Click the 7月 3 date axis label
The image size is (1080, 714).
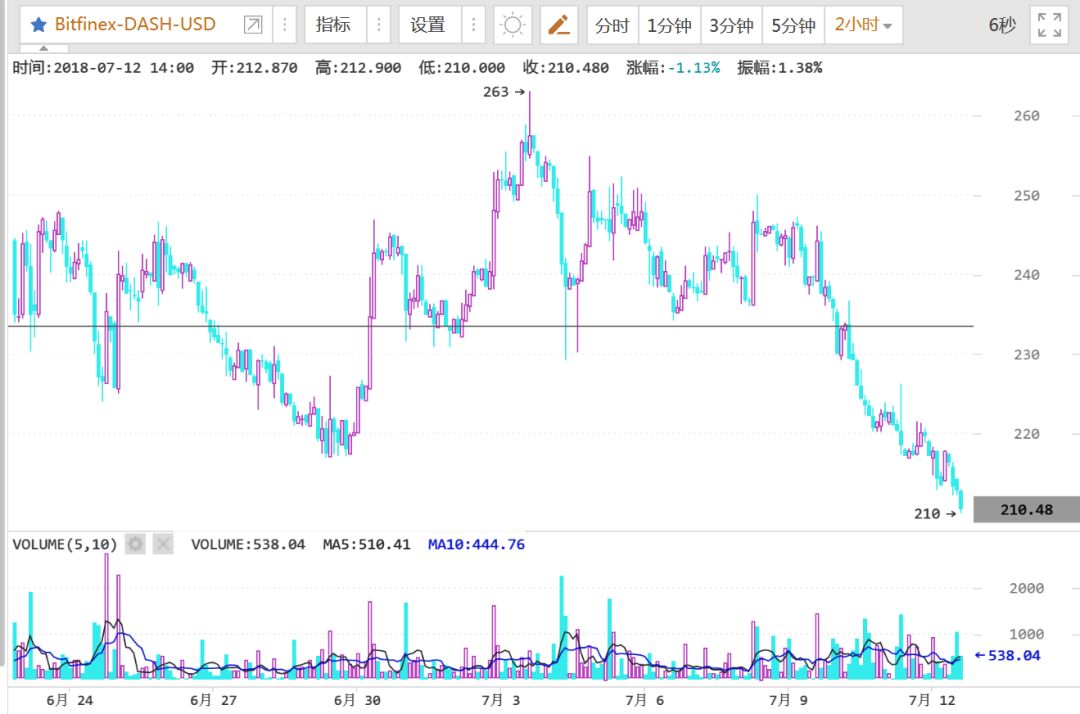(501, 700)
